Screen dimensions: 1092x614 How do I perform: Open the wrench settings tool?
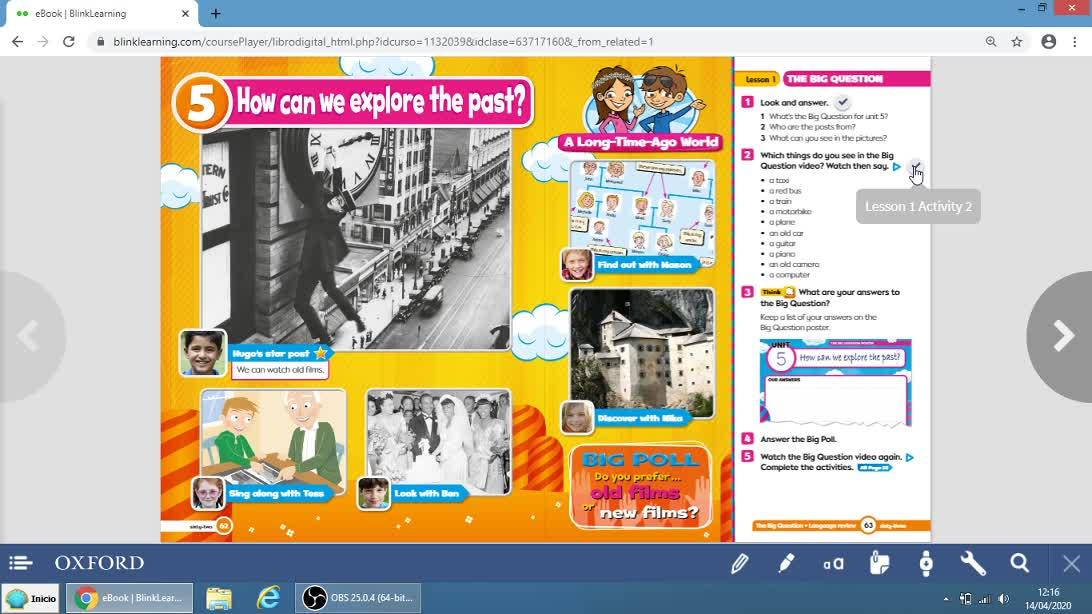(x=973, y=563)
